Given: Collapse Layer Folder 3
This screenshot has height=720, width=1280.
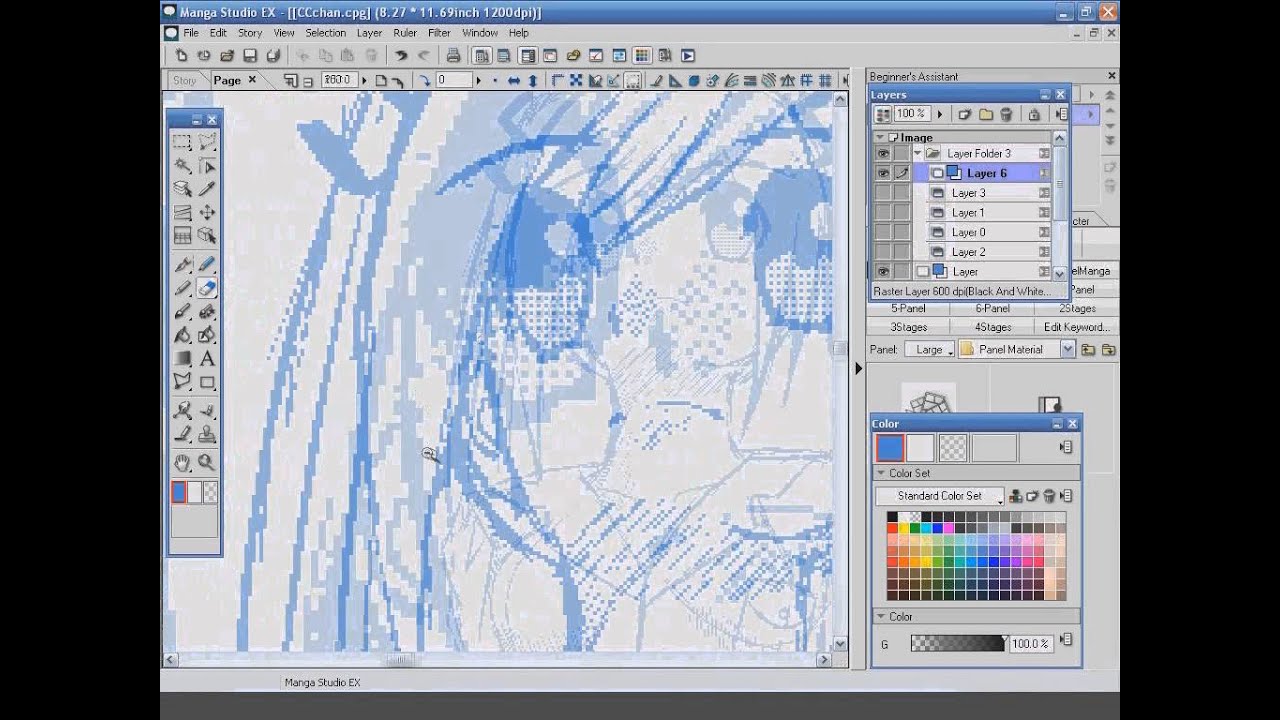Looking at the screenshot, I should coord(917,153).
